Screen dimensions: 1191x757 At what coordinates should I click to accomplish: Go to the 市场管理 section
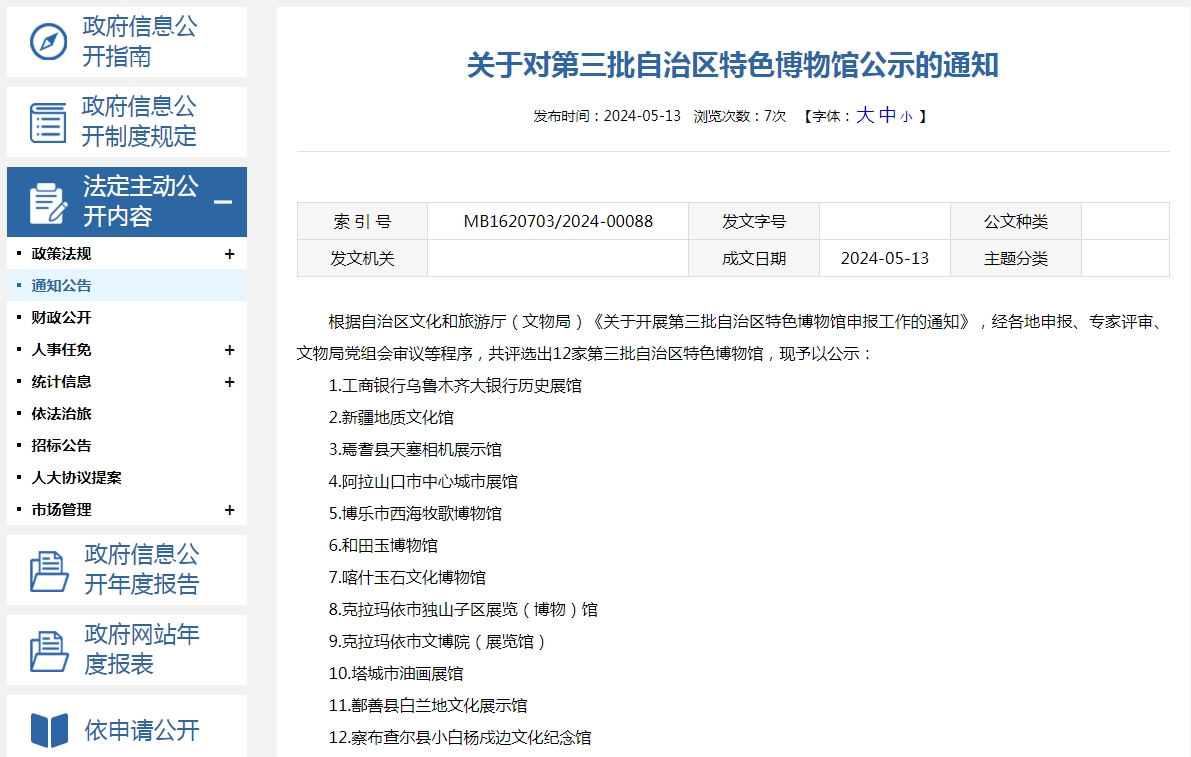(61, 509)
